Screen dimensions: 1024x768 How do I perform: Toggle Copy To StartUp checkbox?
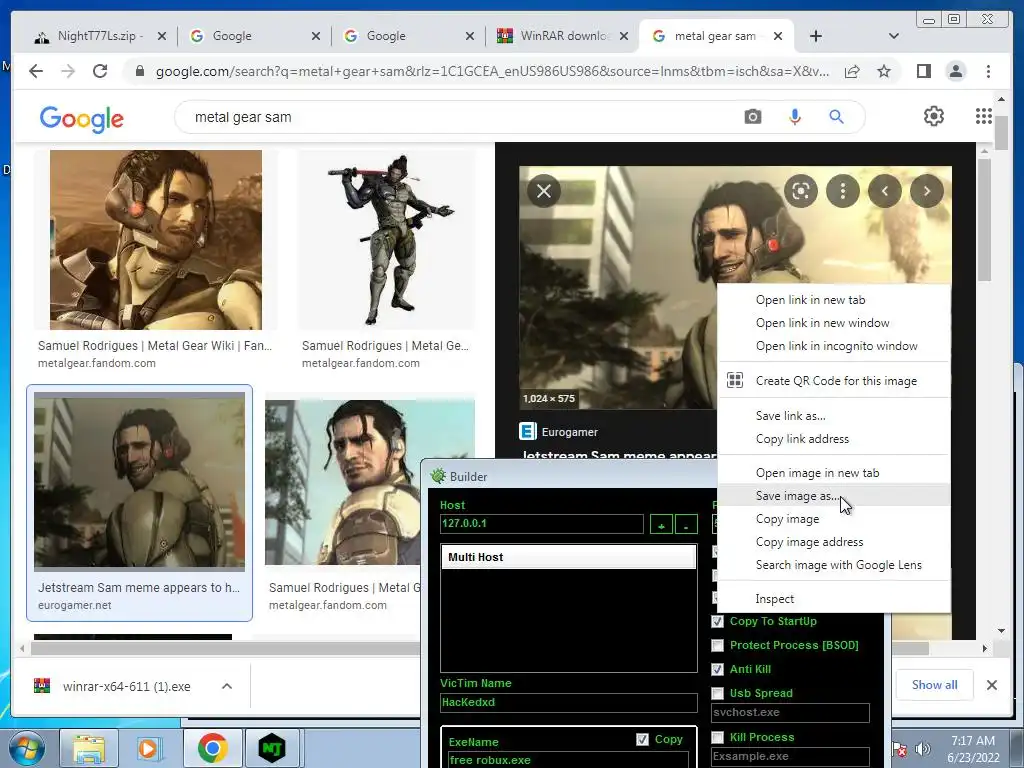pos(717,621)
